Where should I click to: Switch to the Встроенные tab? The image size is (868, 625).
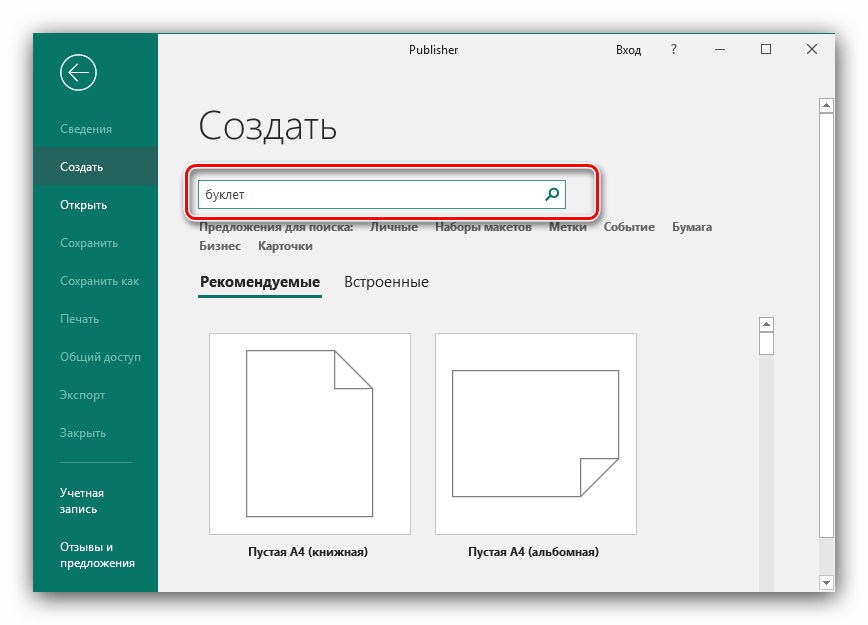[386, 282]
